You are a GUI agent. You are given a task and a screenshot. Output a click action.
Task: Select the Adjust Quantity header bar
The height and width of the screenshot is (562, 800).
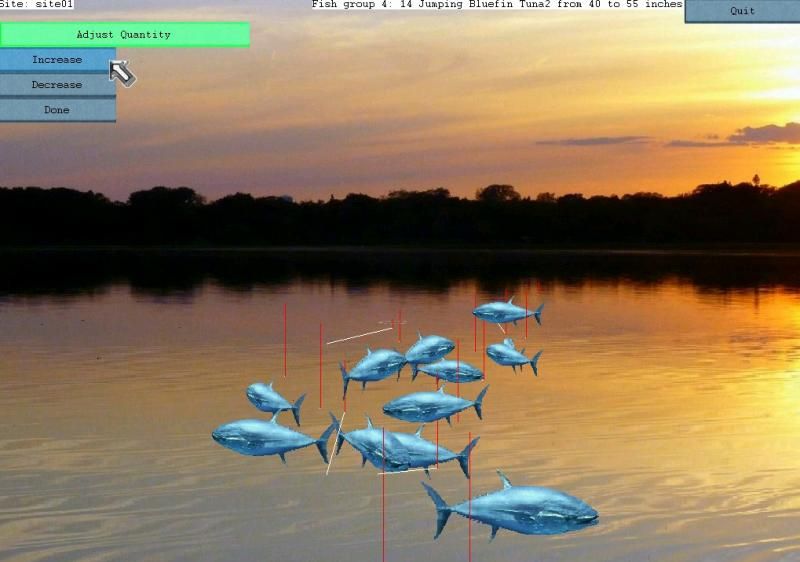(x=124, y=35)
